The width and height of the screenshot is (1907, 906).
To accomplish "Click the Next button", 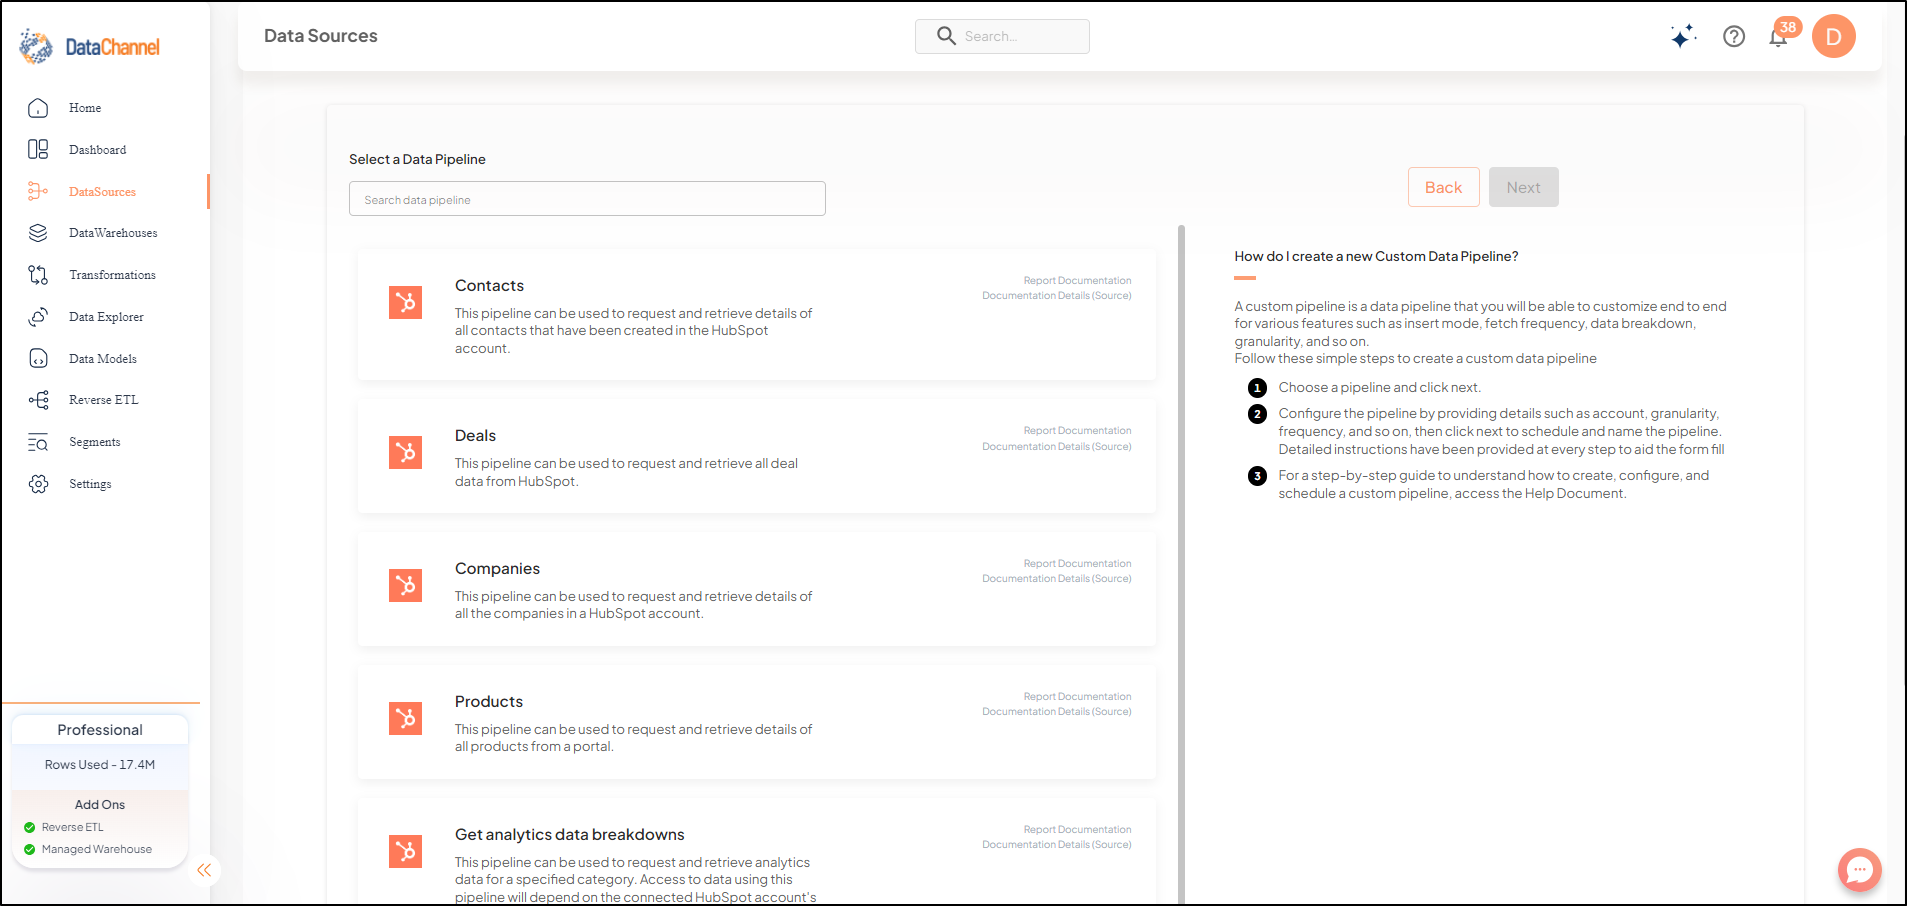I will tap(1523, 187).
